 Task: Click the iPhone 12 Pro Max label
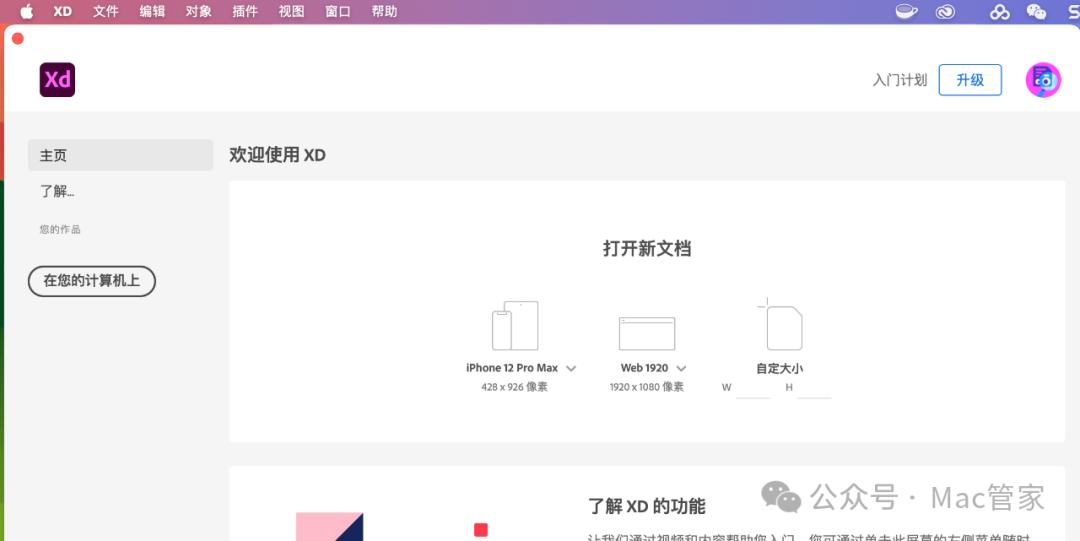tap(512, 368)
